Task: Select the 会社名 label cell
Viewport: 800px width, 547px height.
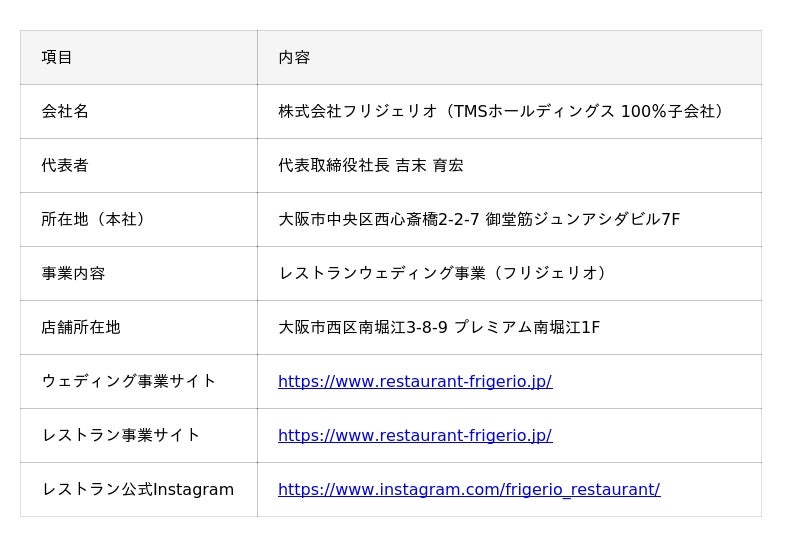Action: (x=139, y=111)
